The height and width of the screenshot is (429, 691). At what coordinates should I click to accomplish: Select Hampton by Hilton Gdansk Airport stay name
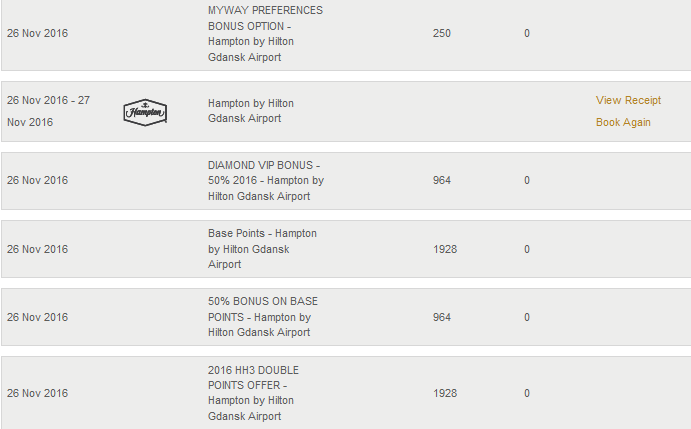click(251, 111)
